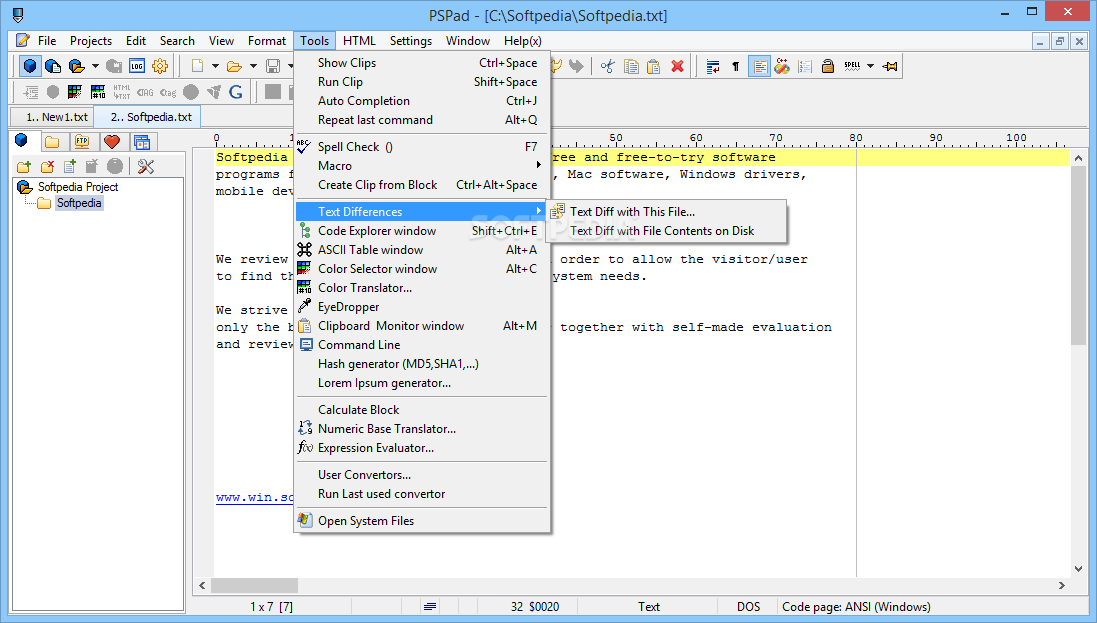The width and height of the screenshot is (1097, 623).
Task: Expand the open project dropdown arrow
Action: (94, 66)
